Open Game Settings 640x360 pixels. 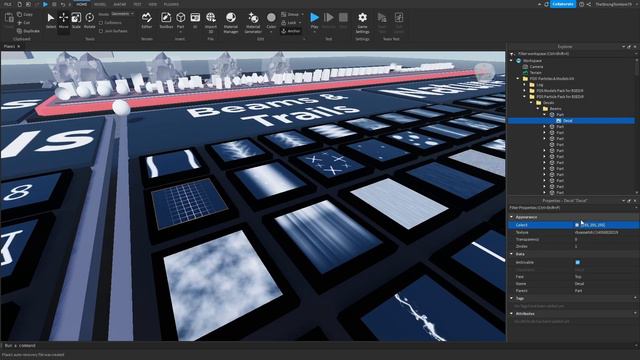(362, 22)
